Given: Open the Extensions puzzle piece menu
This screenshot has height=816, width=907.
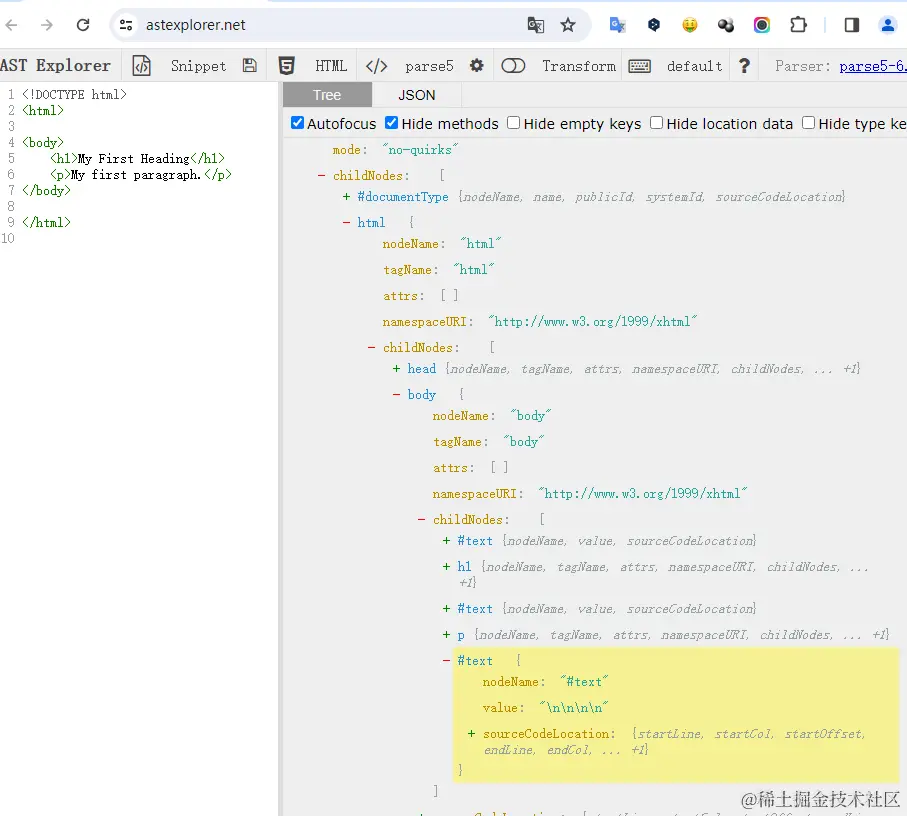Looking at the screenshot, I should (x=798, y=25).
